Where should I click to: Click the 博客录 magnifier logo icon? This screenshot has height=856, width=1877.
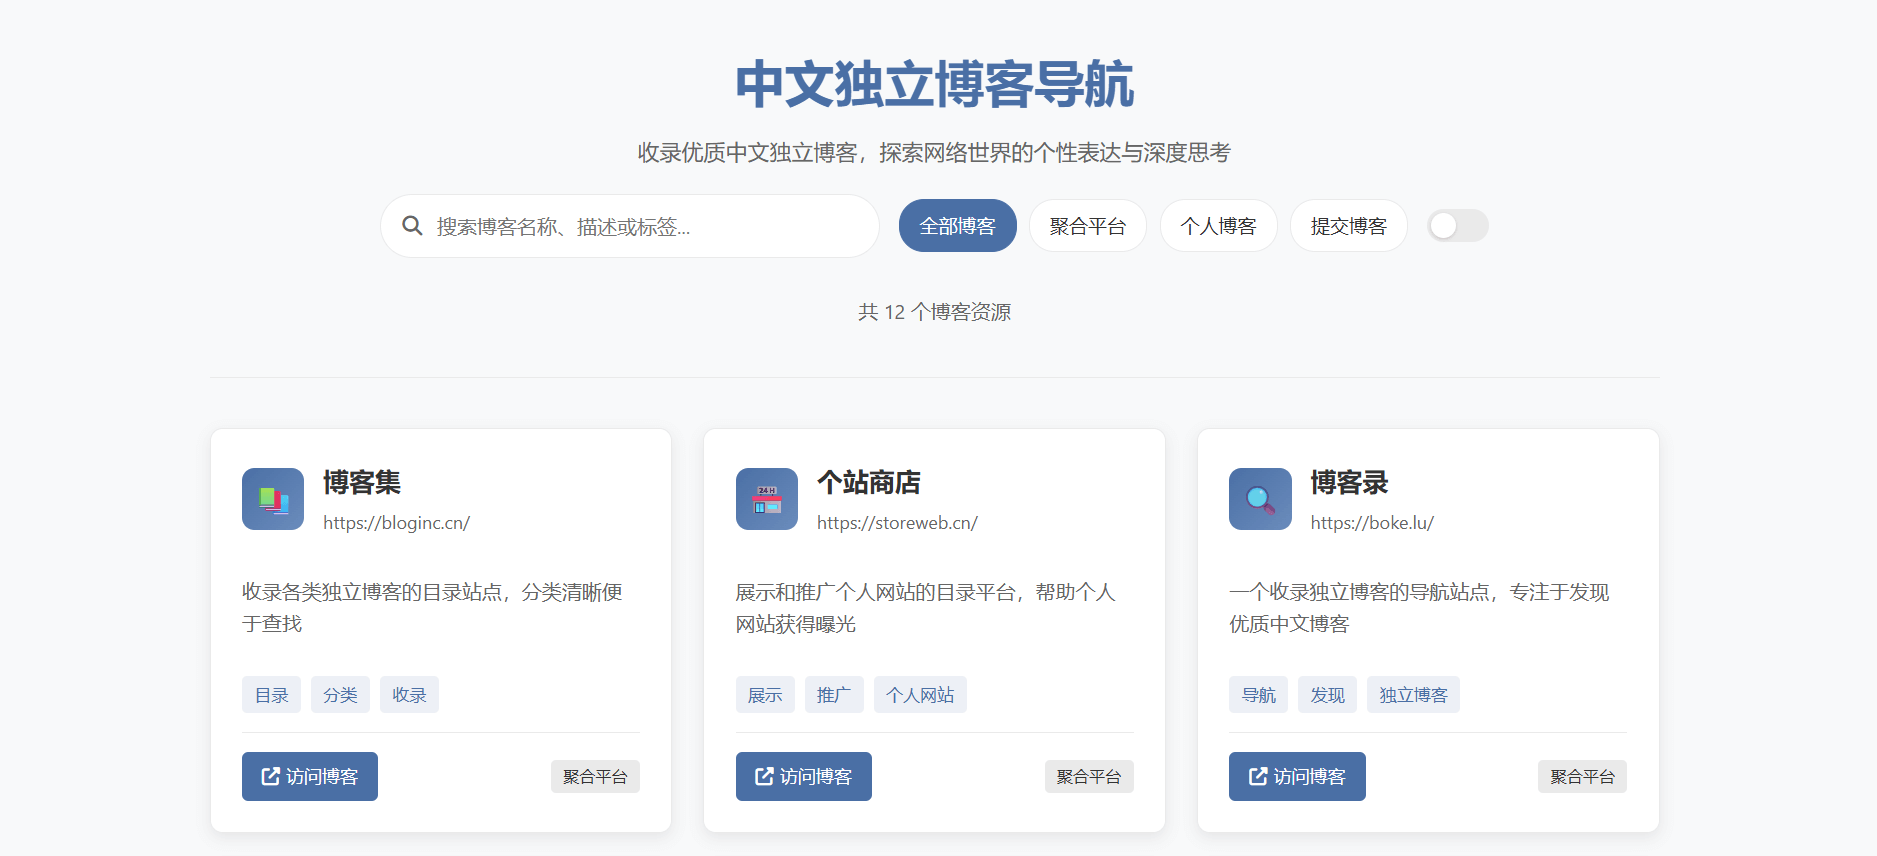click(x=1259, y=499)
